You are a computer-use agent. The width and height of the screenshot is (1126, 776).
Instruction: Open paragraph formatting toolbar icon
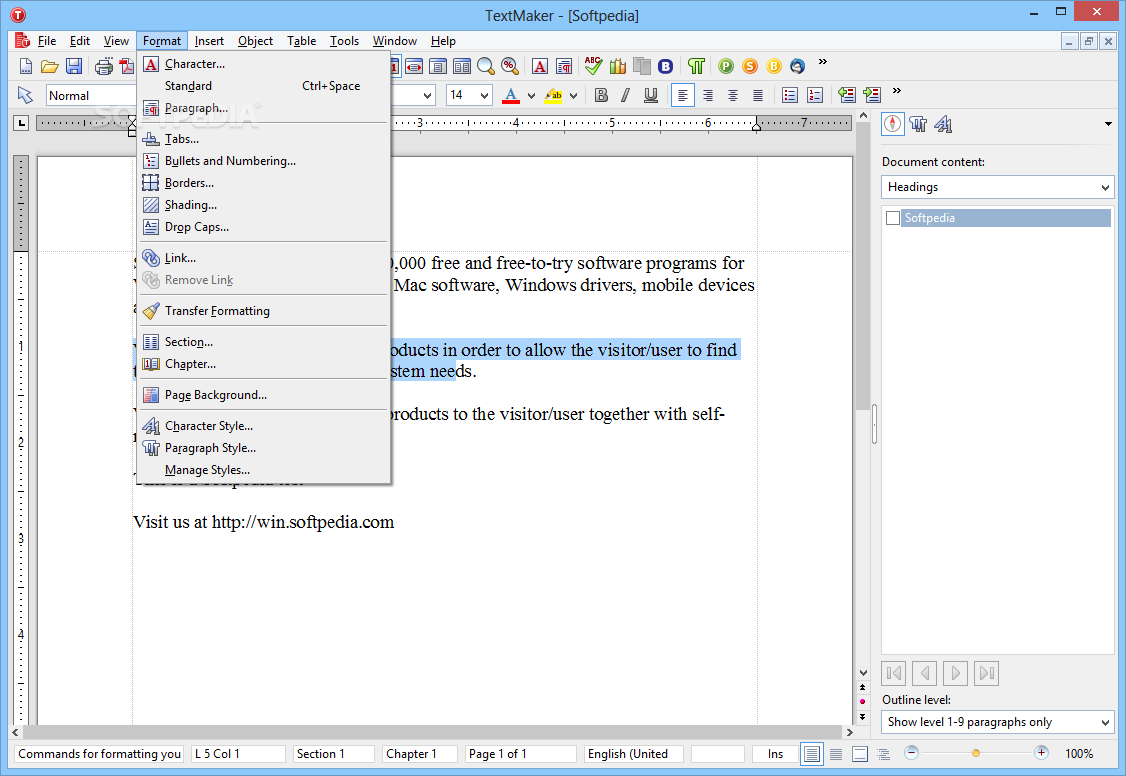pyautogui.click(x=564, y=67)
